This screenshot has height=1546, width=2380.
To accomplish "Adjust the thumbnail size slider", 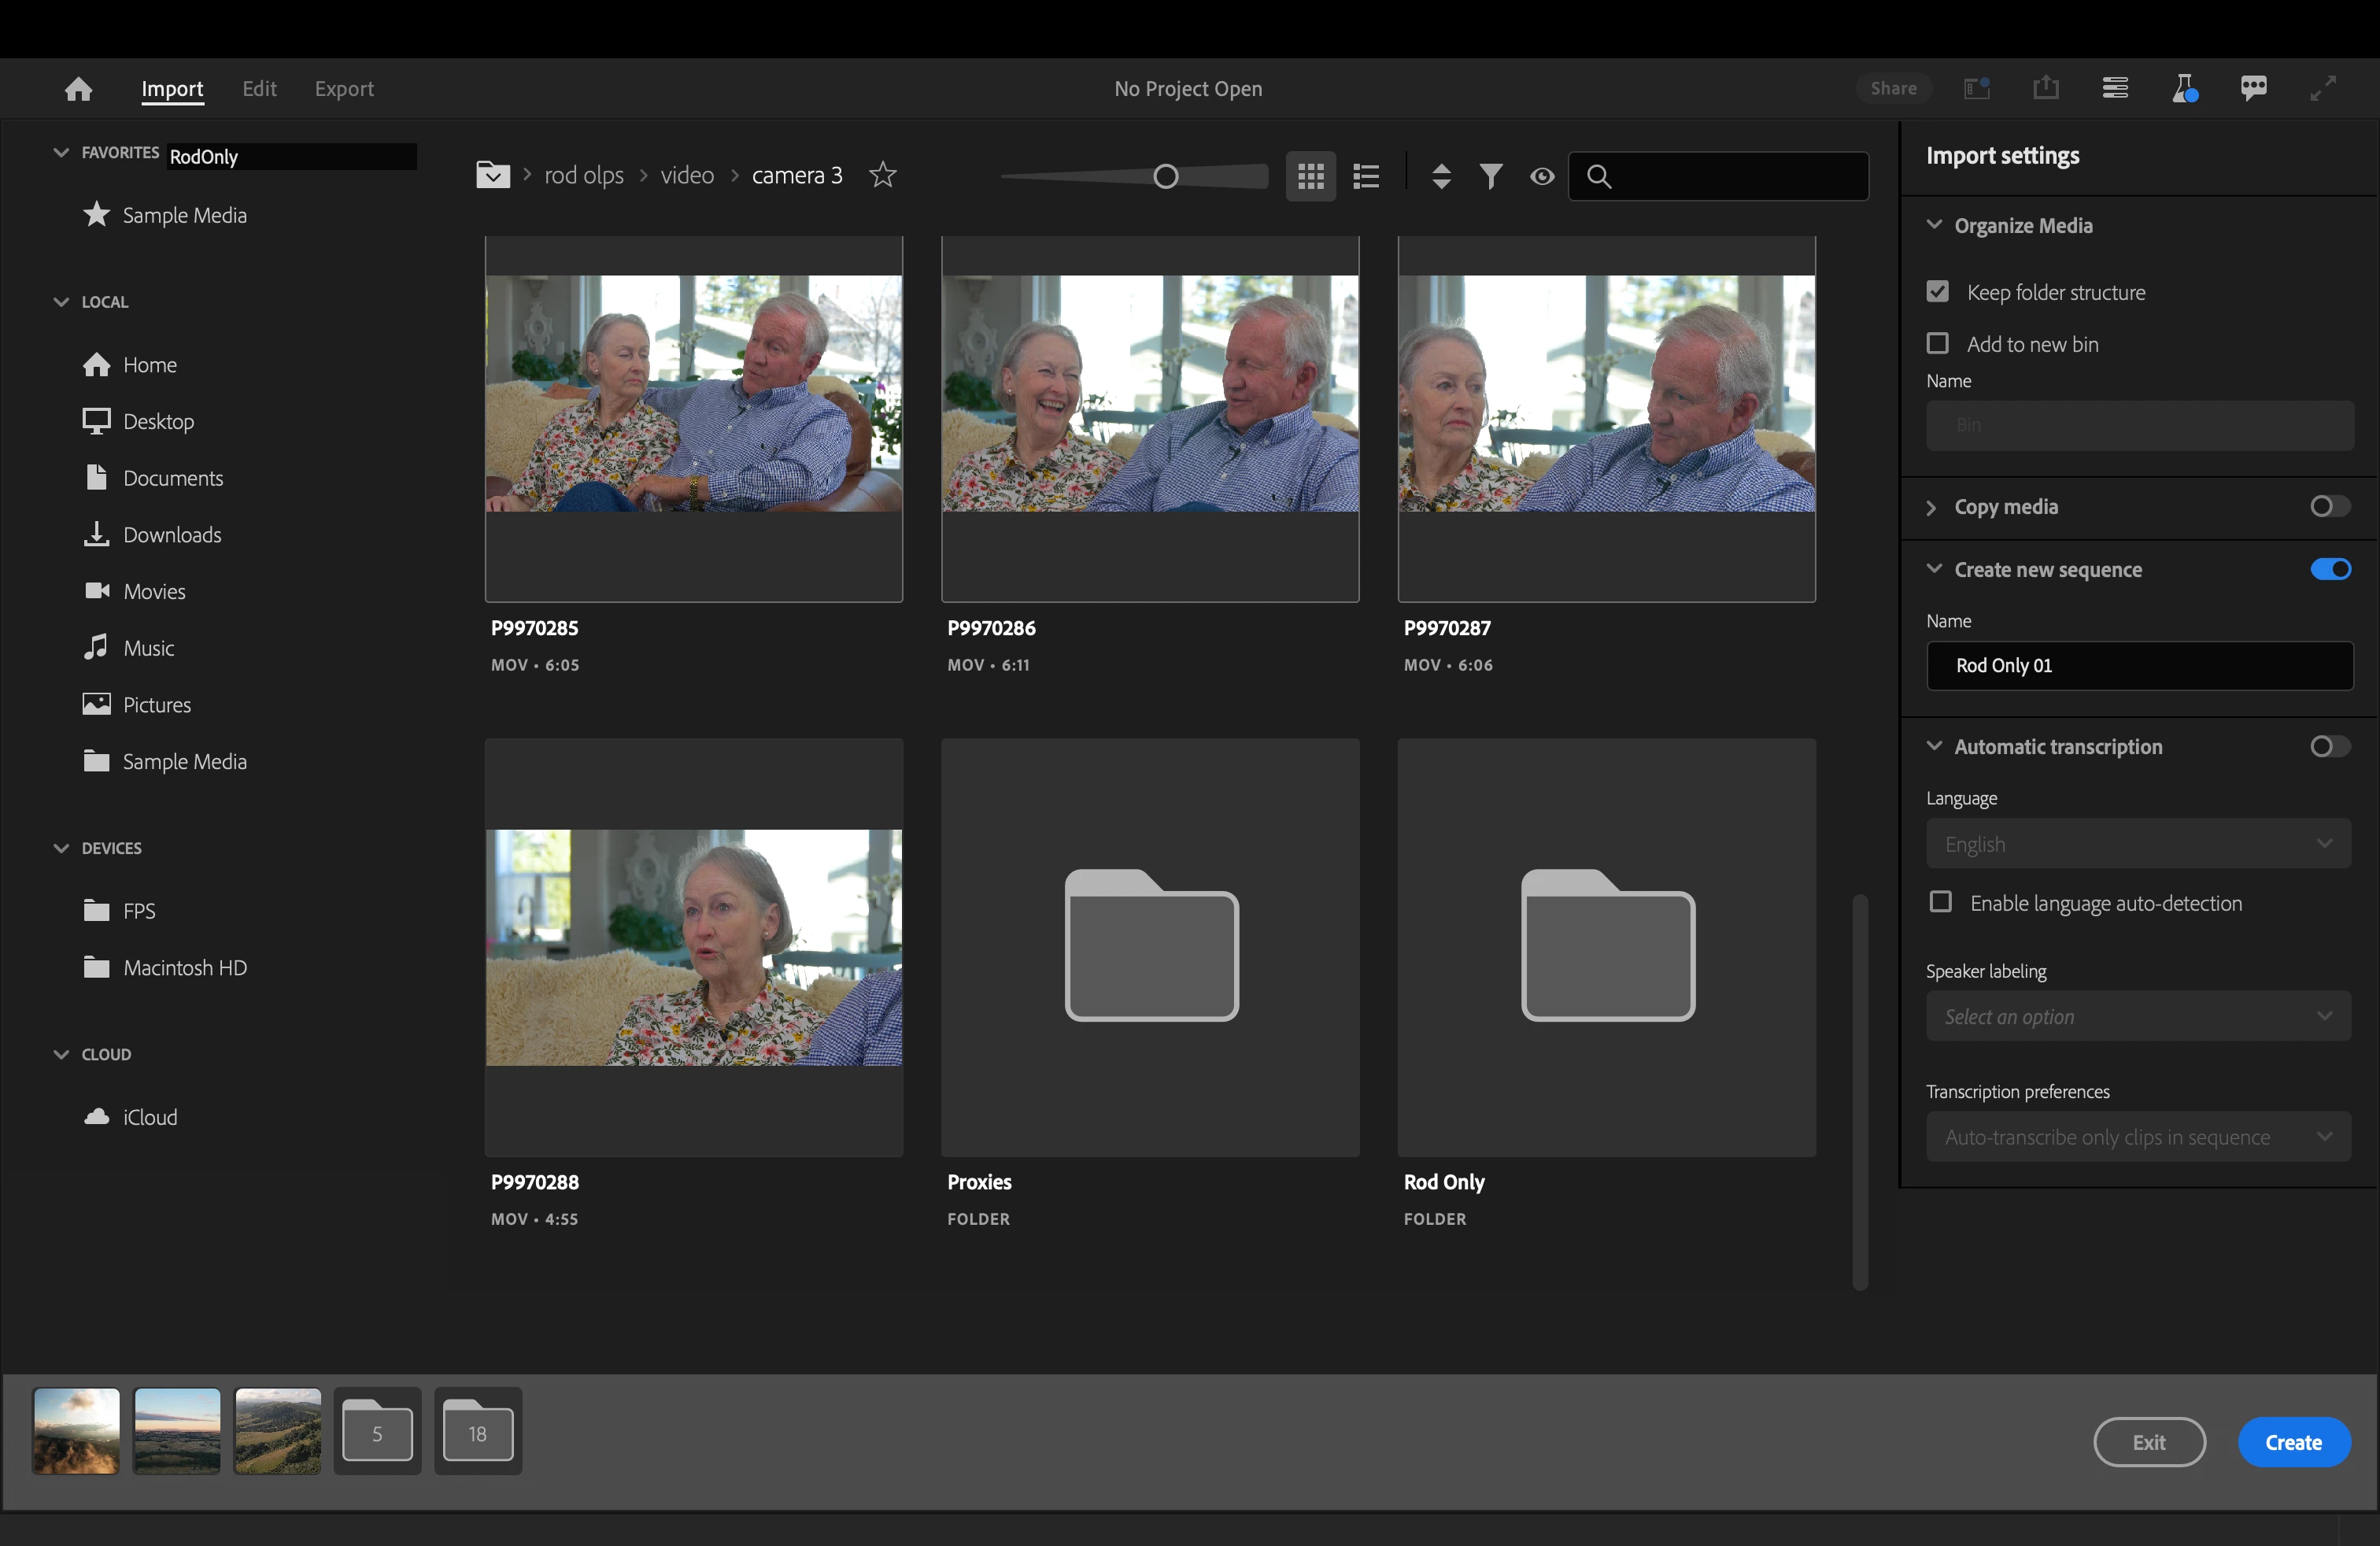I will coord(1165,177).
